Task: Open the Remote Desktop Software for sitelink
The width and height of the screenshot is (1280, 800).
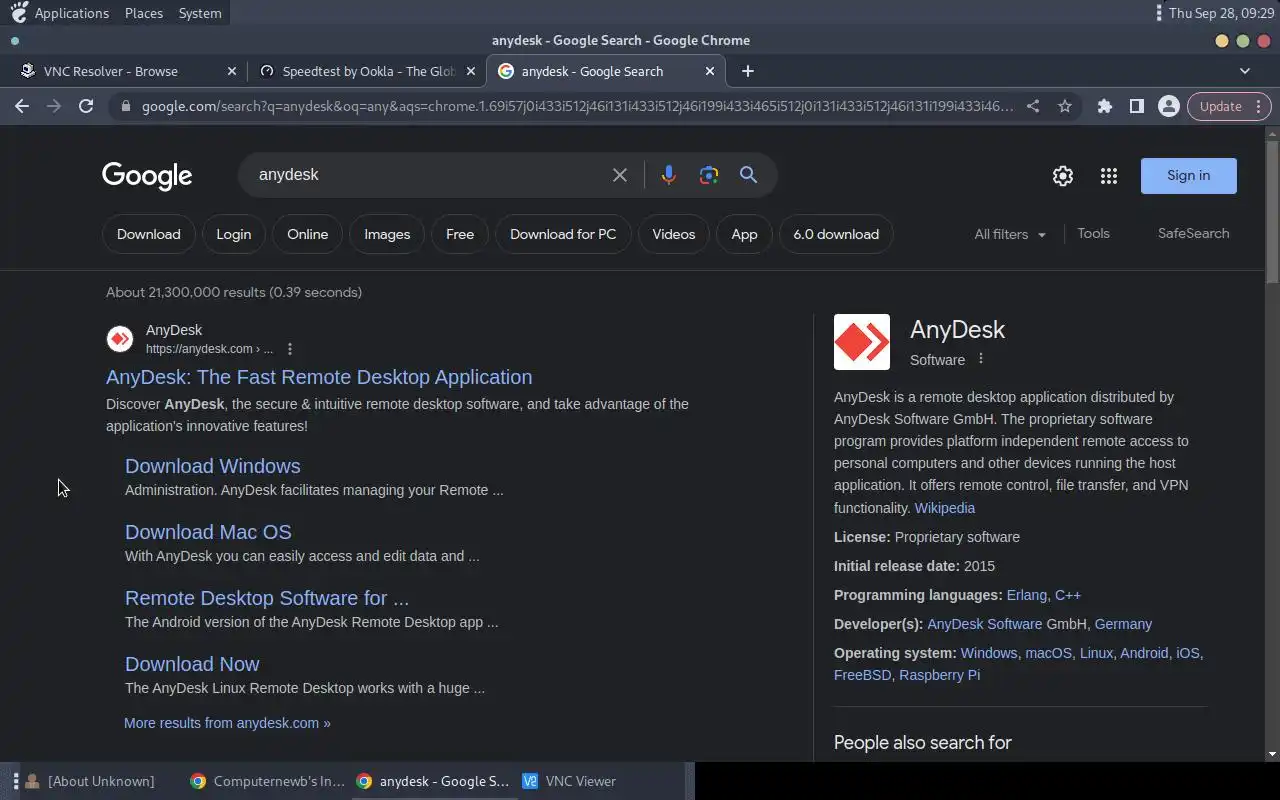Action: pyautogui.click(x=267, y=598)
